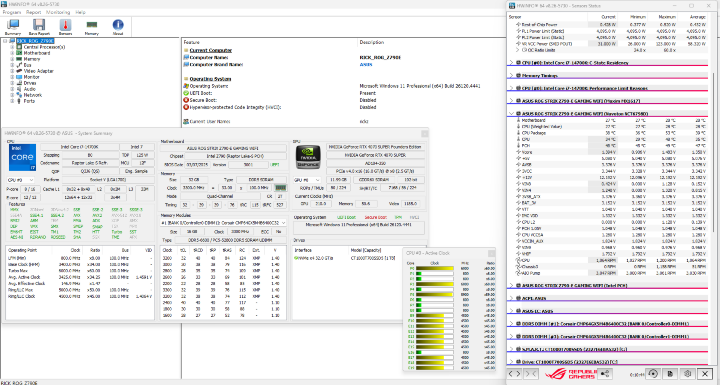The image size is (720, 385).
Task: Click the P0 core clock bar
Action: (434, 268)
